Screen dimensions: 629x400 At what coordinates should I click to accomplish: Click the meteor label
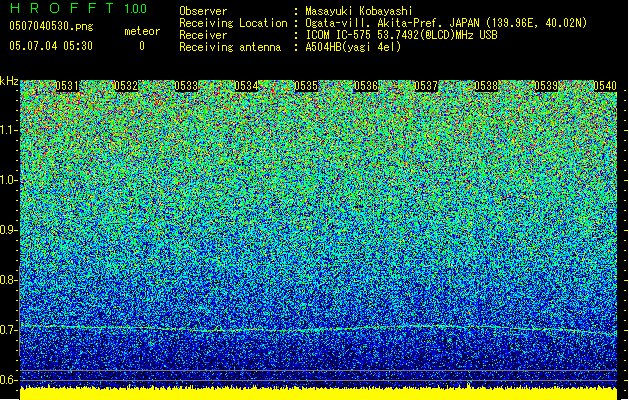pyautogui.click(x=142, y=31)
